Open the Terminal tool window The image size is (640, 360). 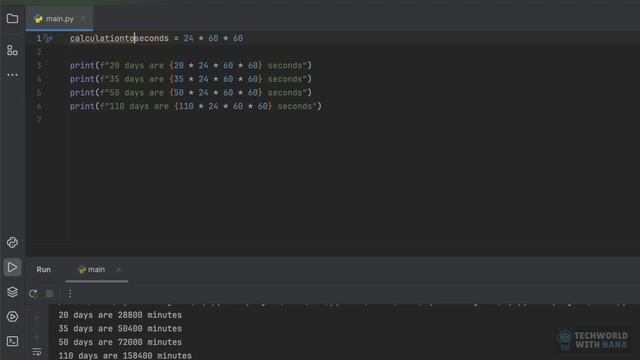click(12, 341)
